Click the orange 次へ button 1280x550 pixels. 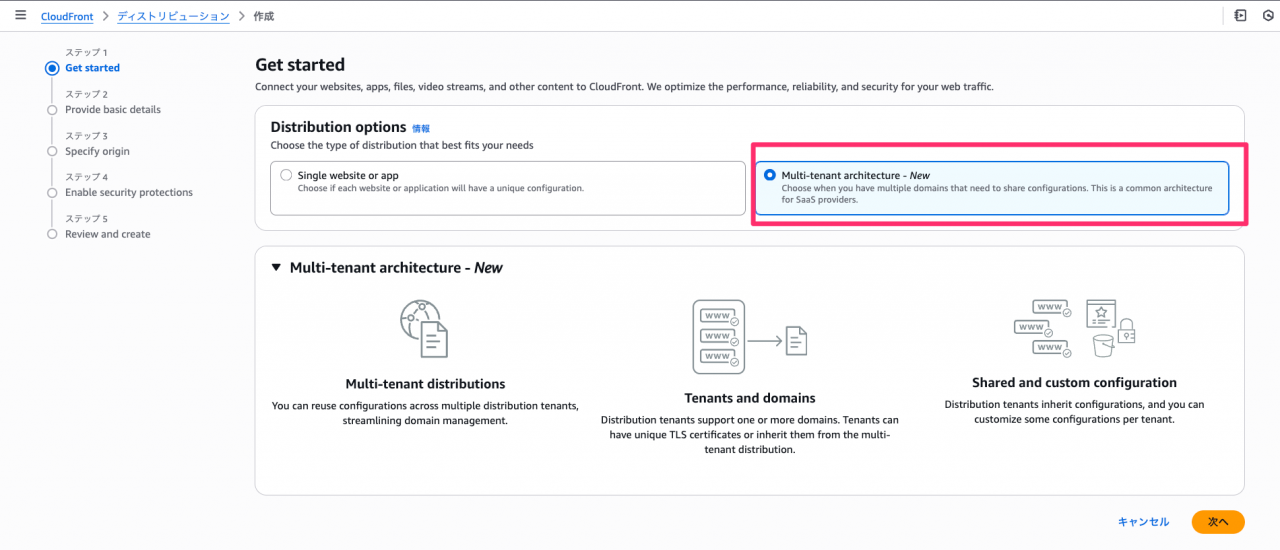[x=1217, y=522]
